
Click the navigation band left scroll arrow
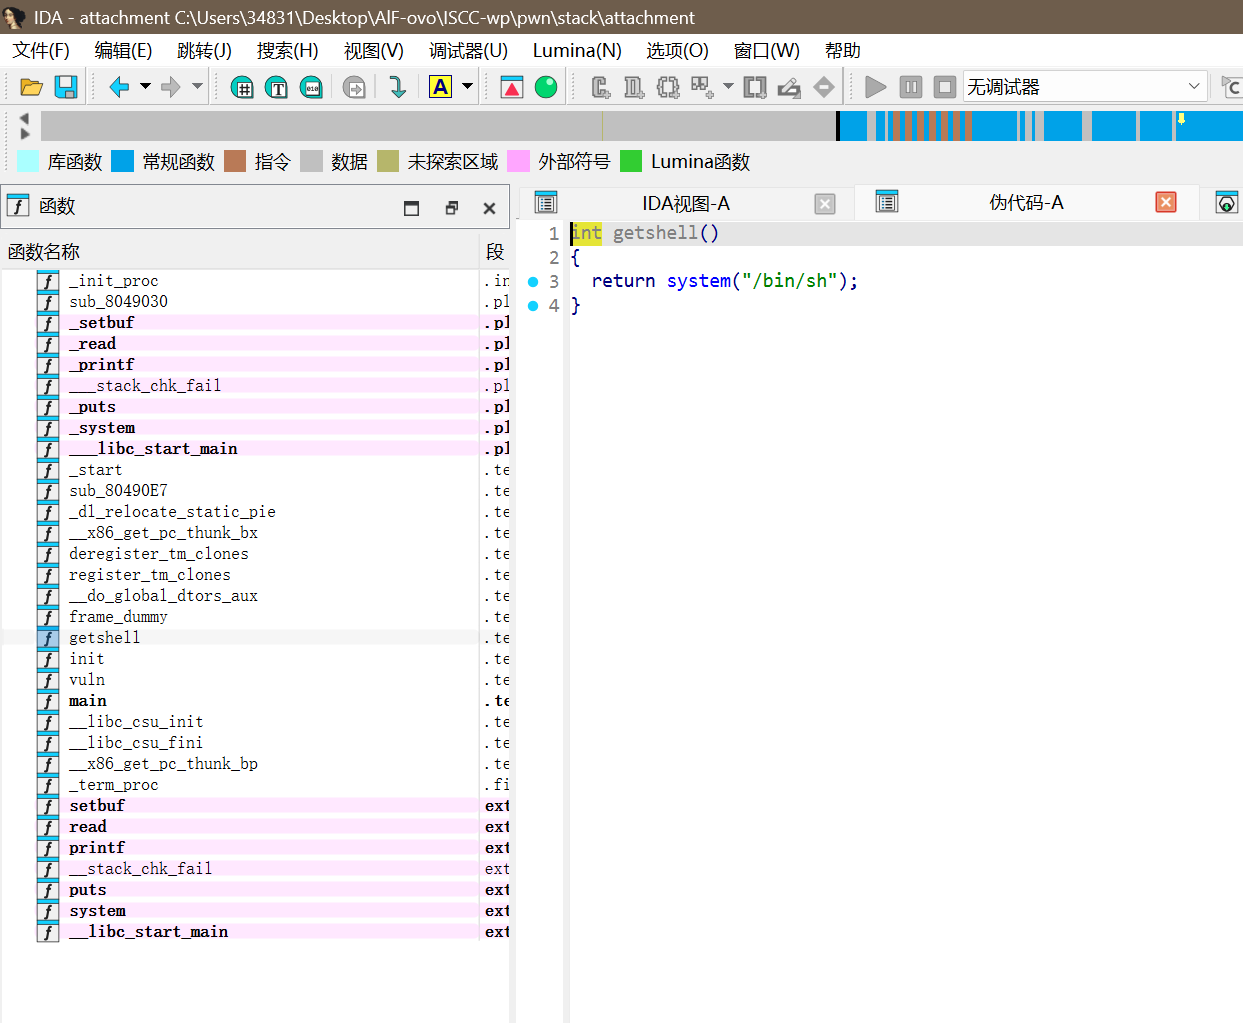pyautogui.click(x=25, y=118)
